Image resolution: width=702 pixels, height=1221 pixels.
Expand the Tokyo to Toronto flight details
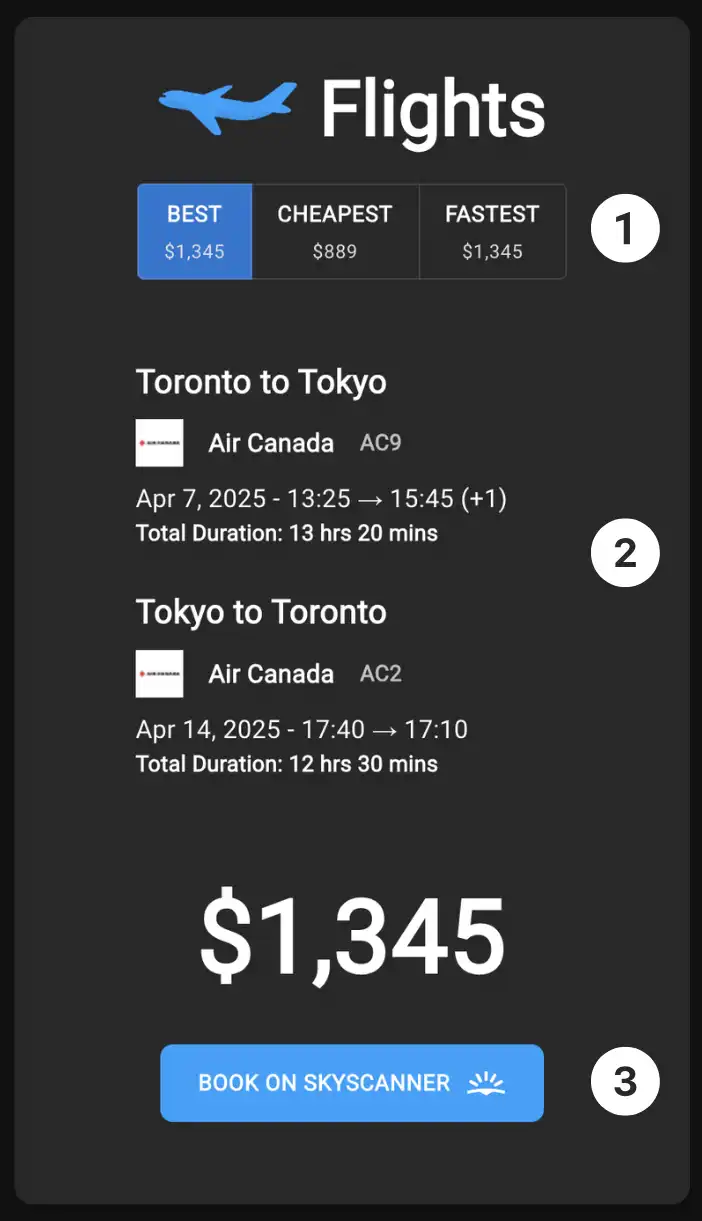(261, 612)
